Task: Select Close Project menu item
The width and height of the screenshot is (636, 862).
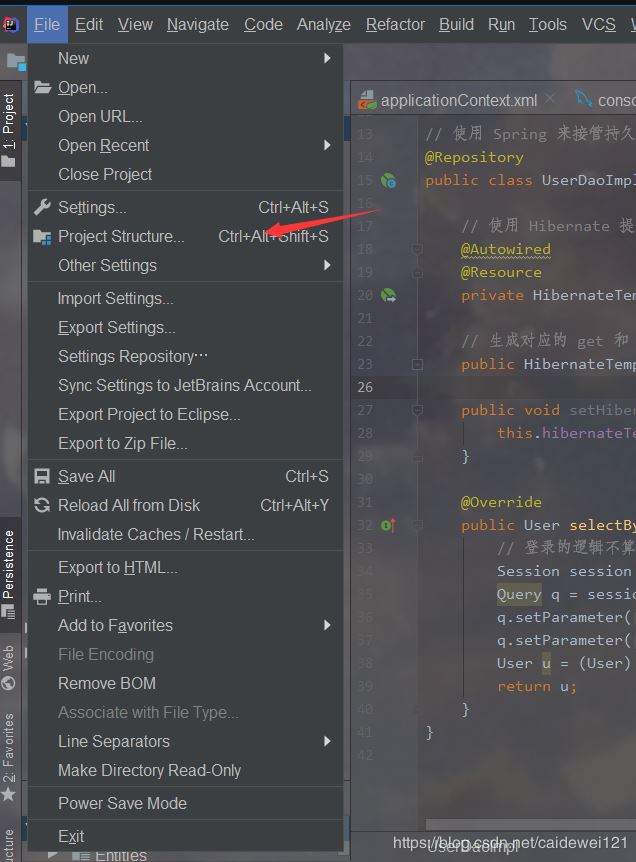Action: point(186,174)
